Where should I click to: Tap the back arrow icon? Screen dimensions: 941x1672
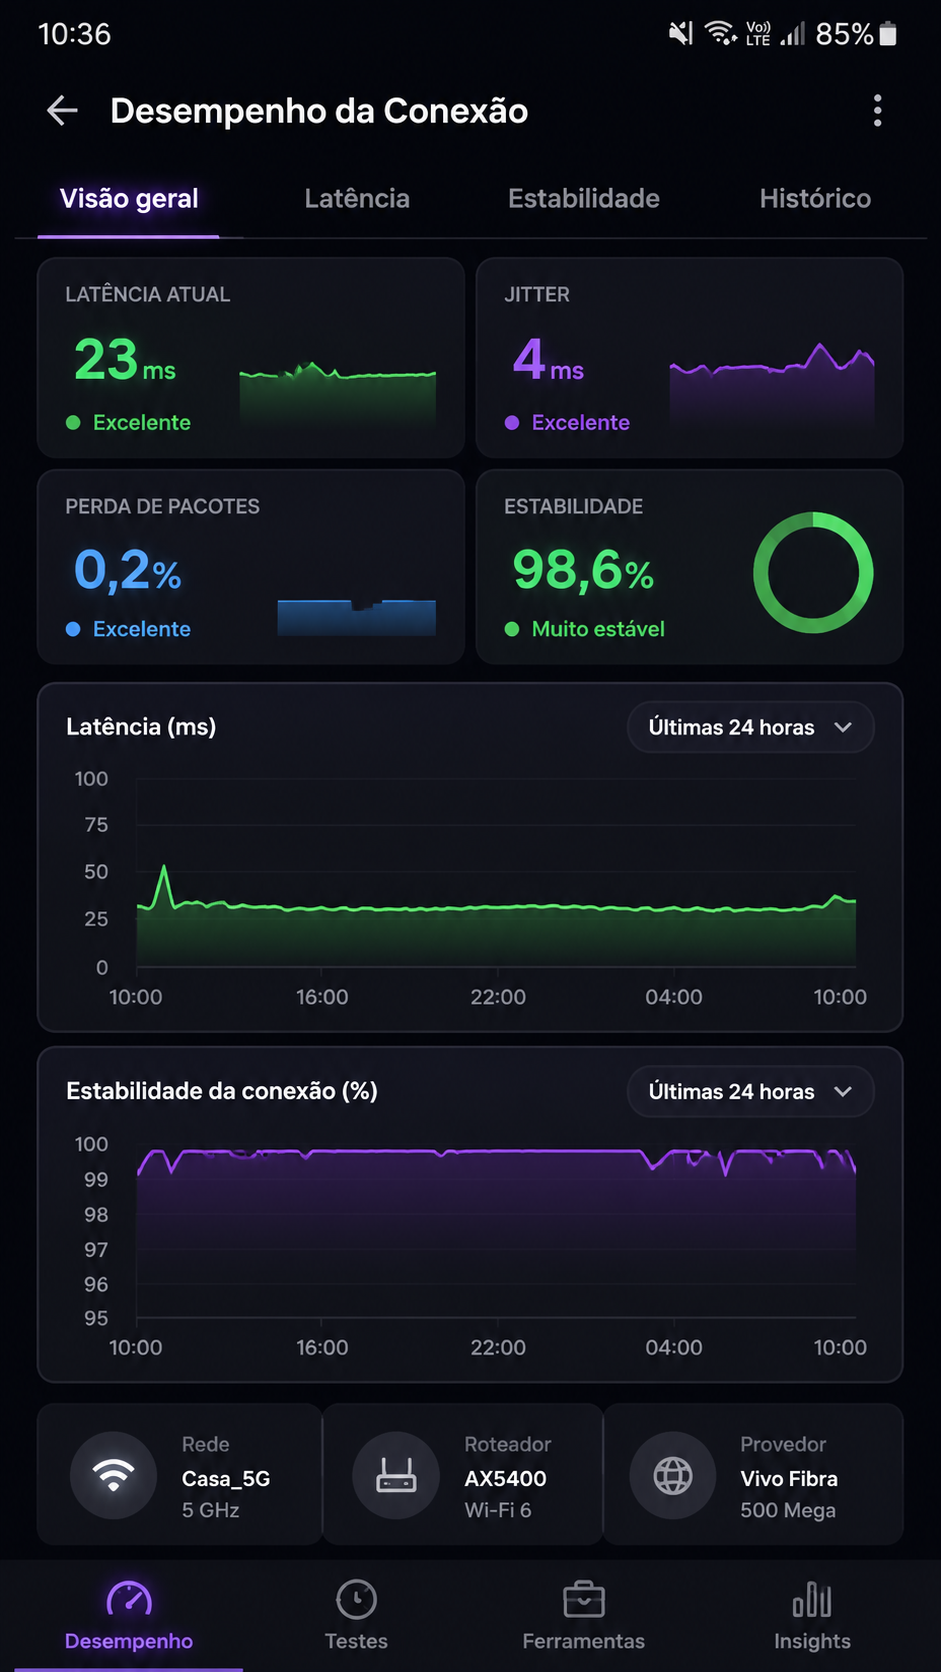tap(62, 111)
